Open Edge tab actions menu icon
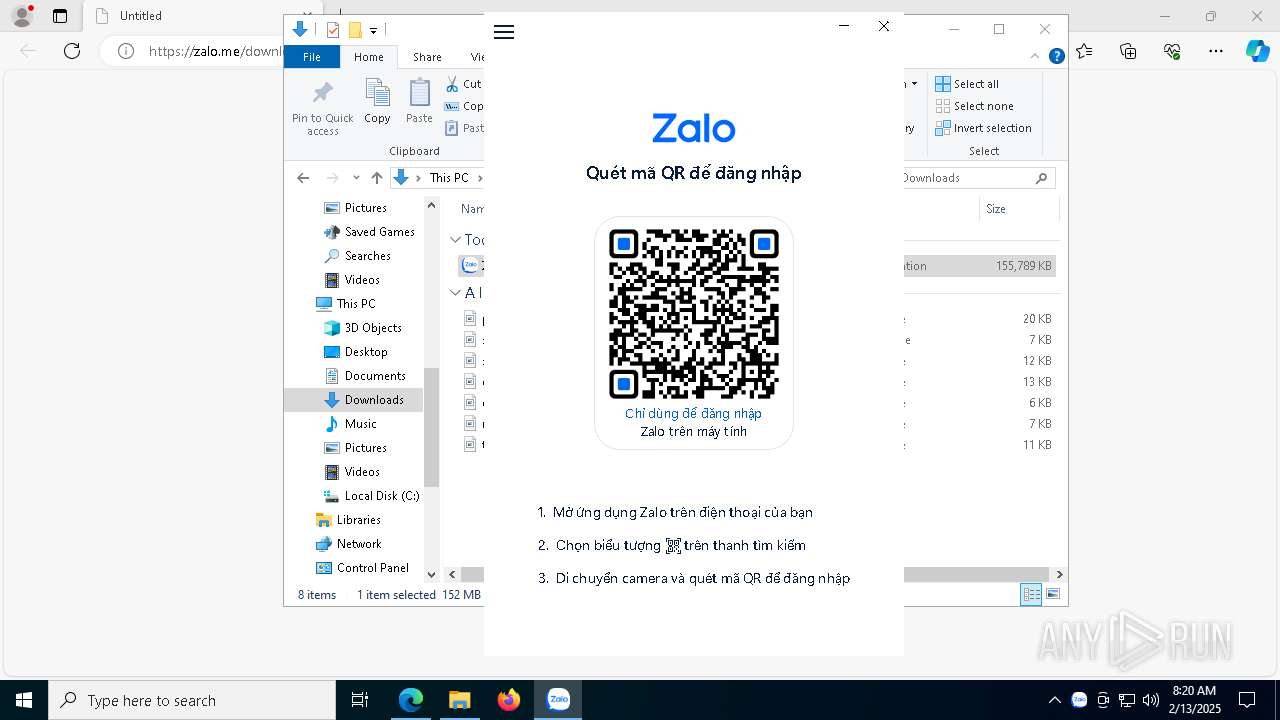The height and width of the screenshot is (720, 1280). [x=60, y=16]
